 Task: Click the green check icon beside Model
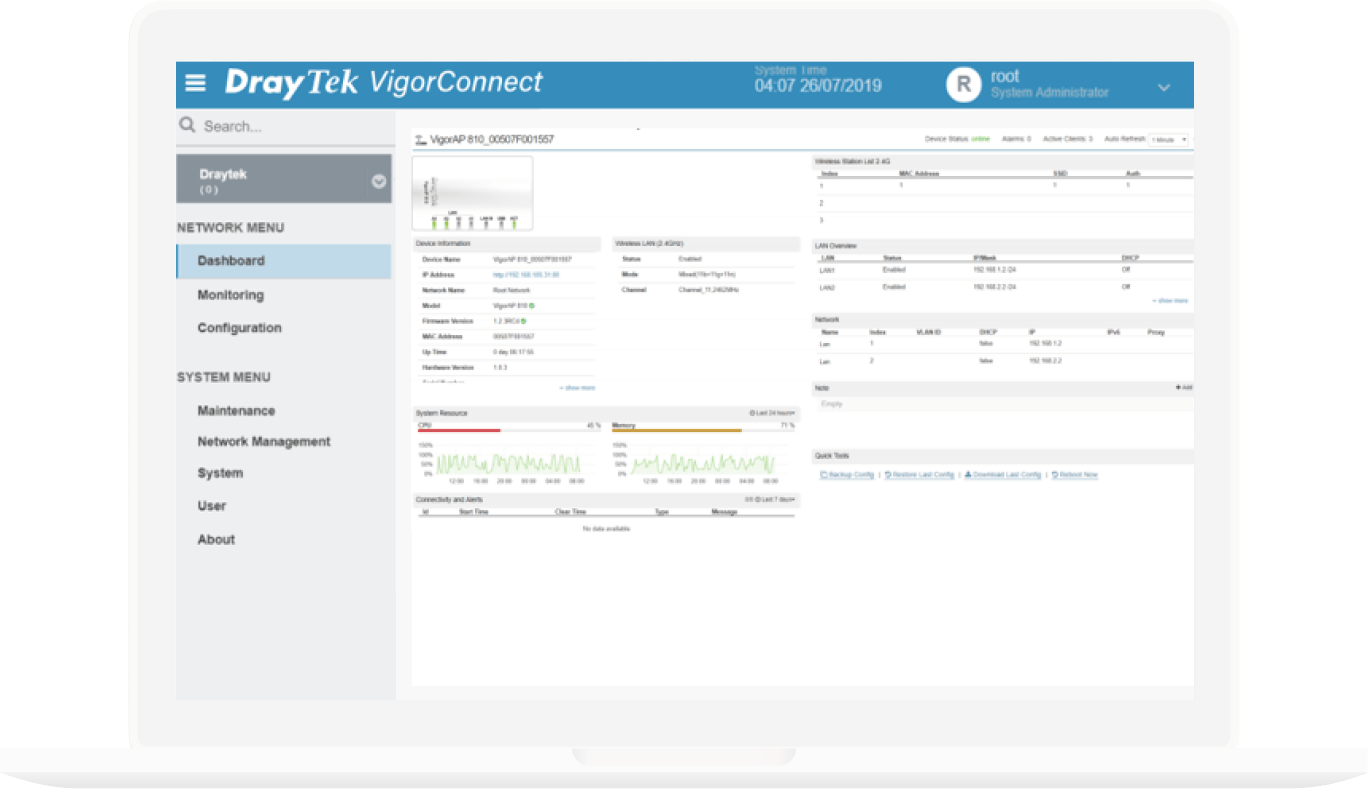tap(532, 305)
